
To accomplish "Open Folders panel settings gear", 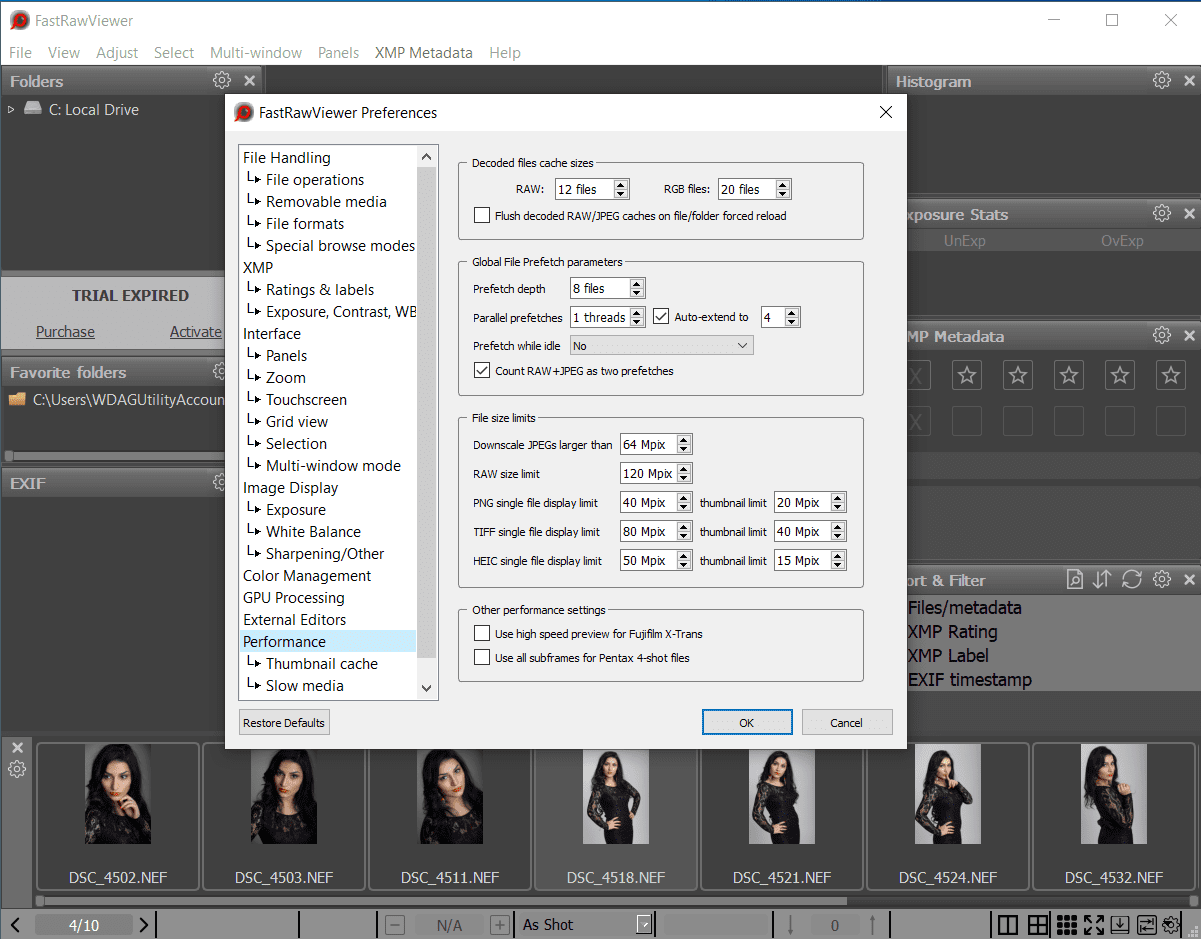I will pos(222,81).
